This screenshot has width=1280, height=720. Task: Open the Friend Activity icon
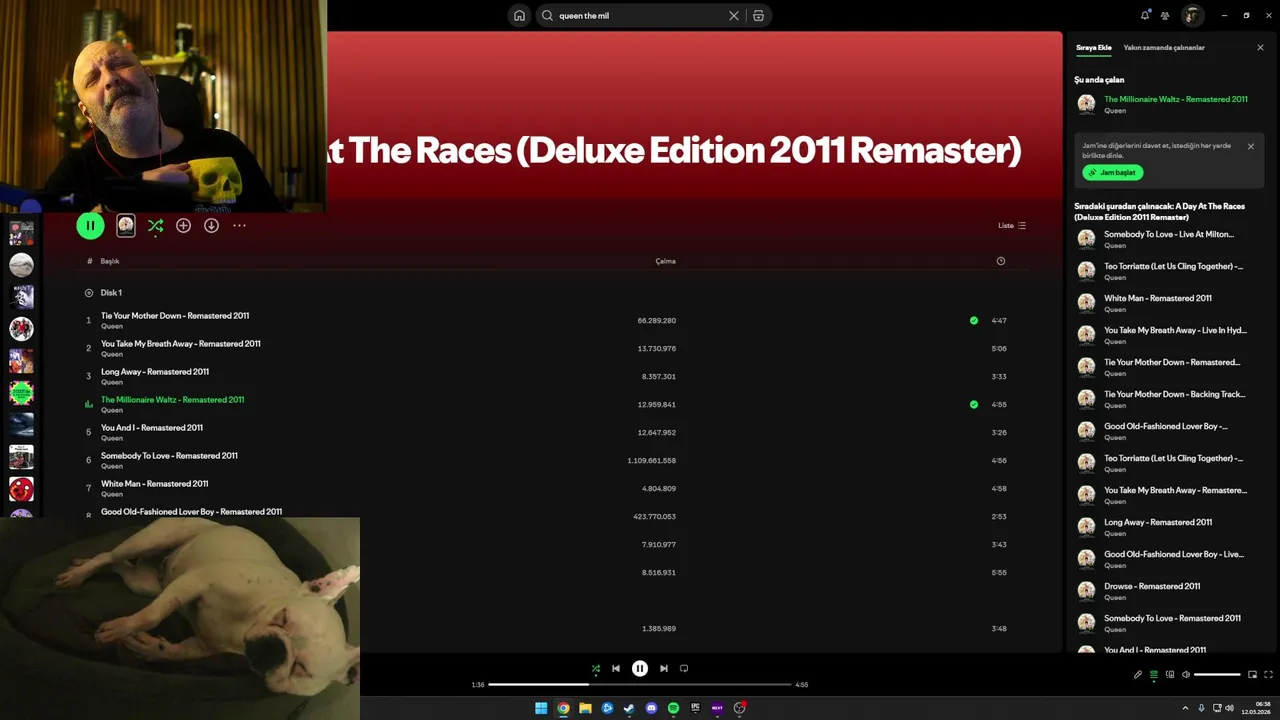point(1165,15)
